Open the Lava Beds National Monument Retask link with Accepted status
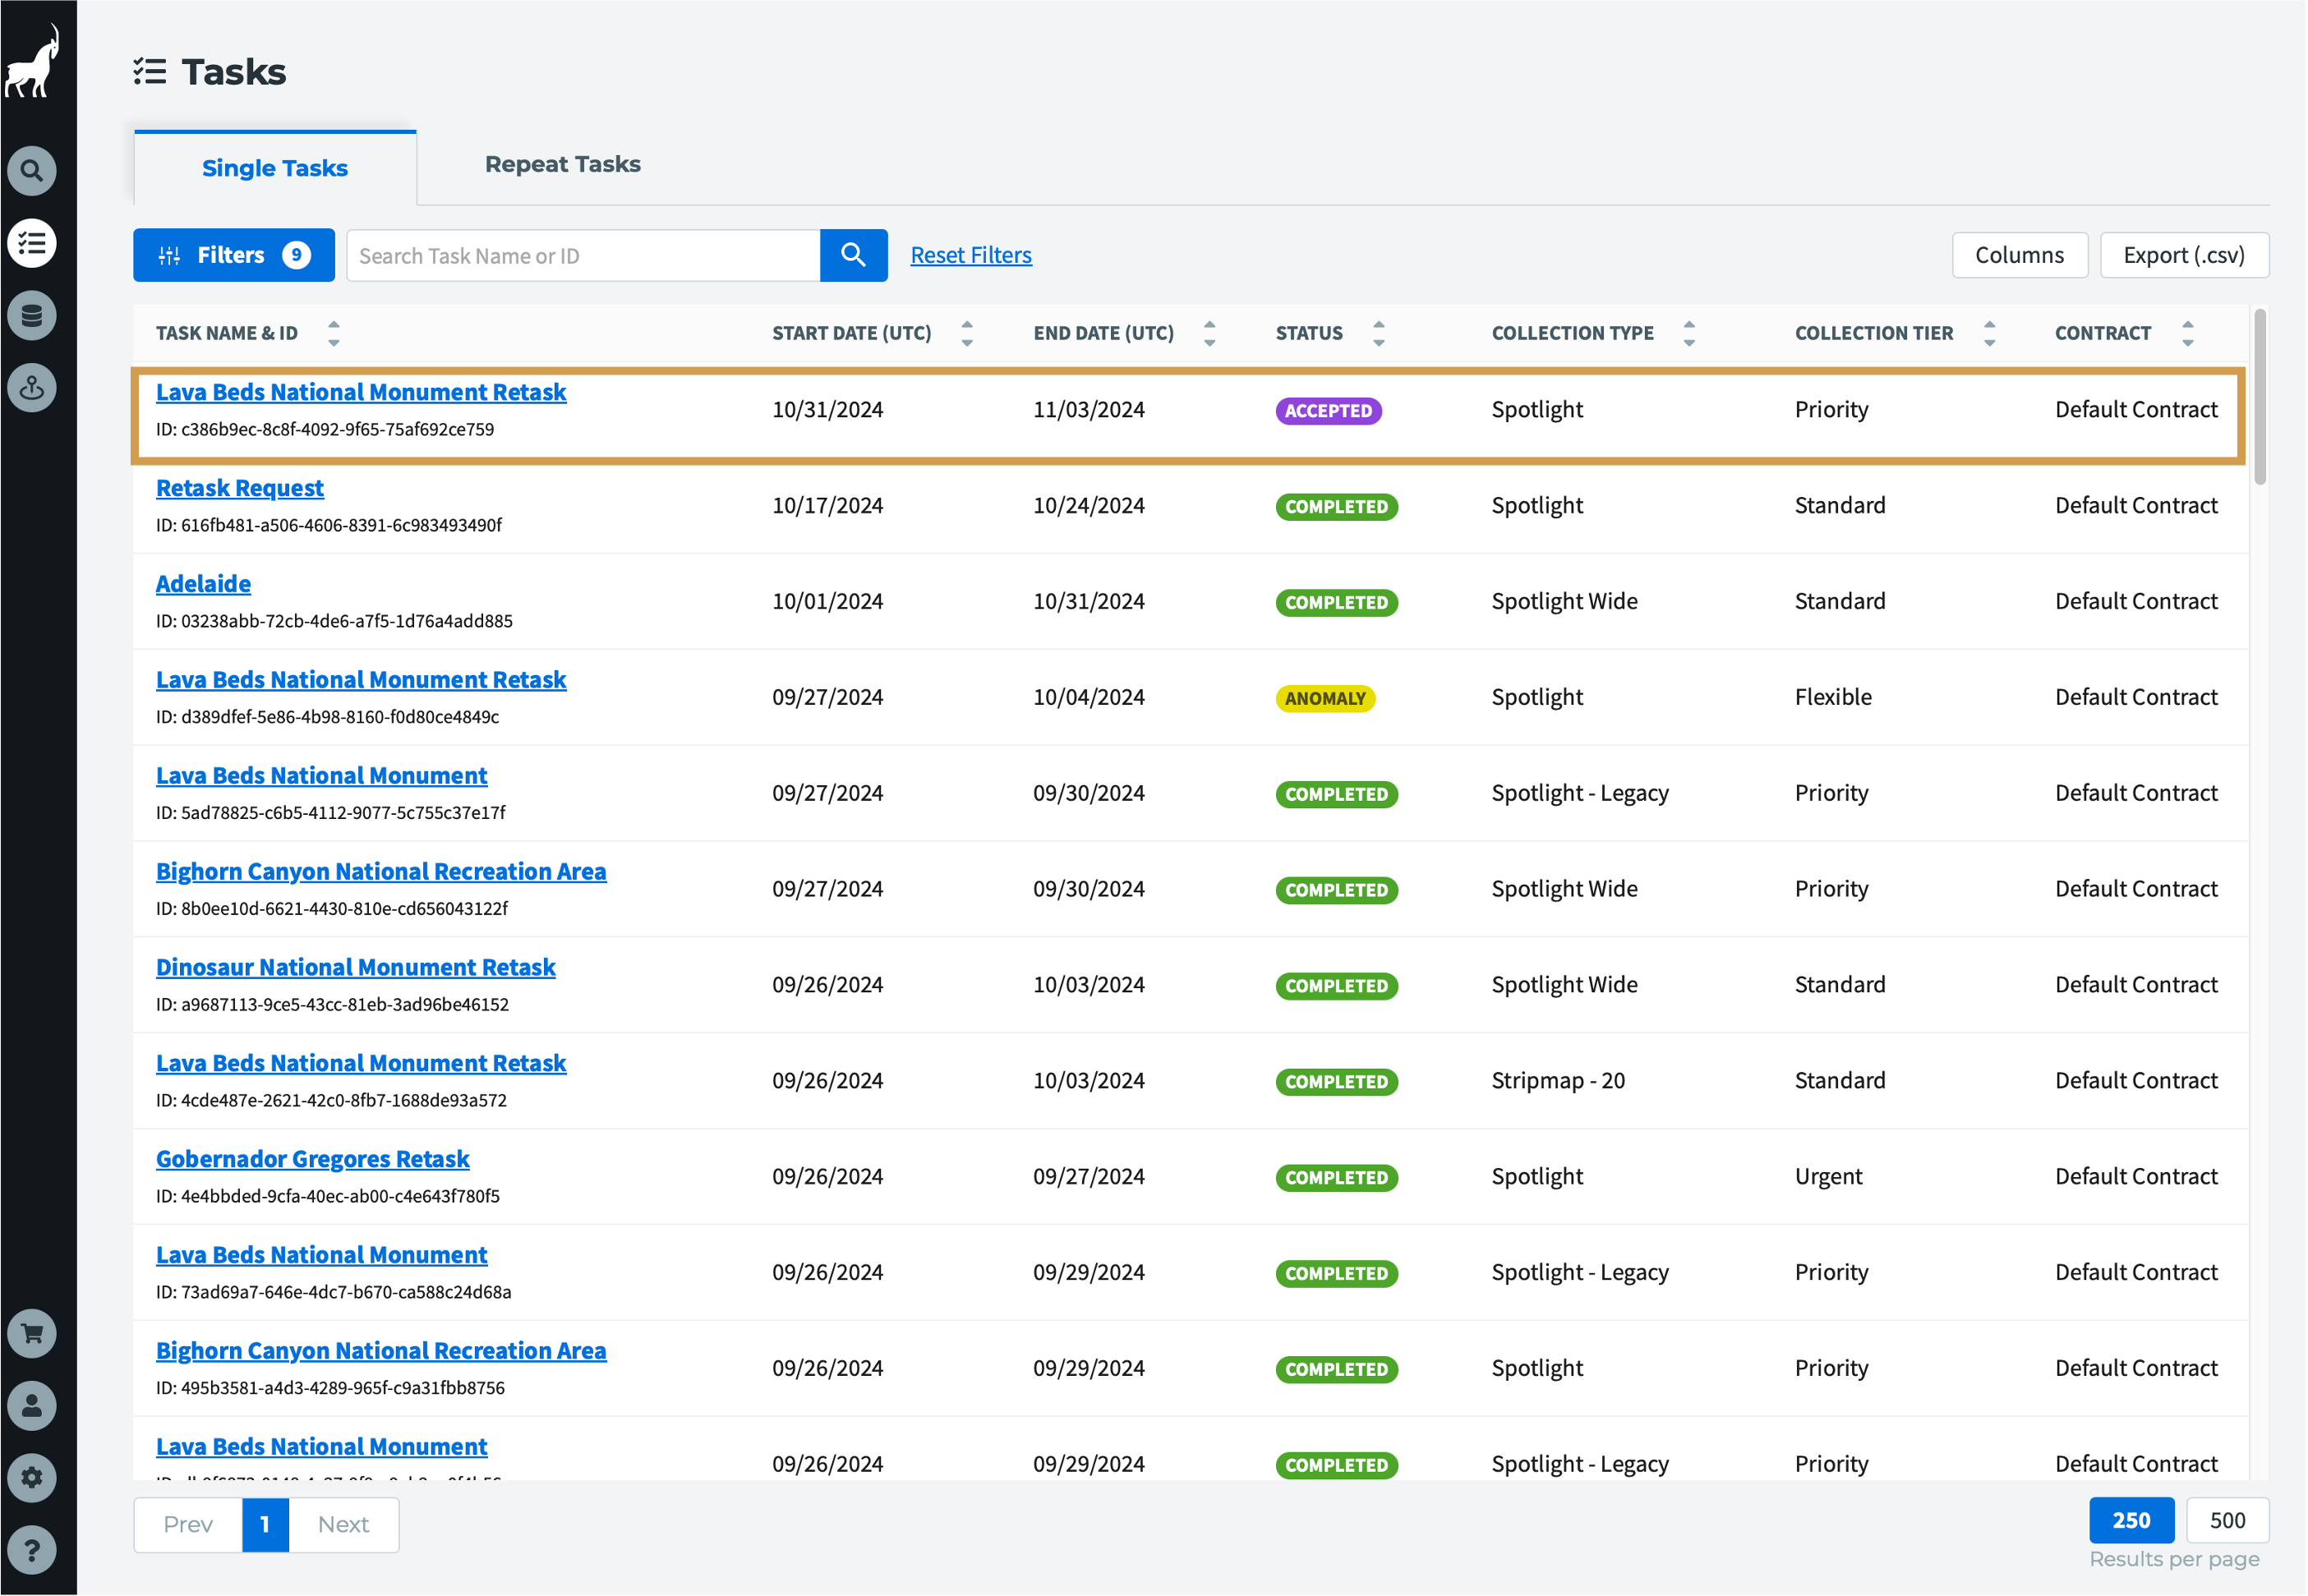2308x1596 pixels. (x=361, y=392)
